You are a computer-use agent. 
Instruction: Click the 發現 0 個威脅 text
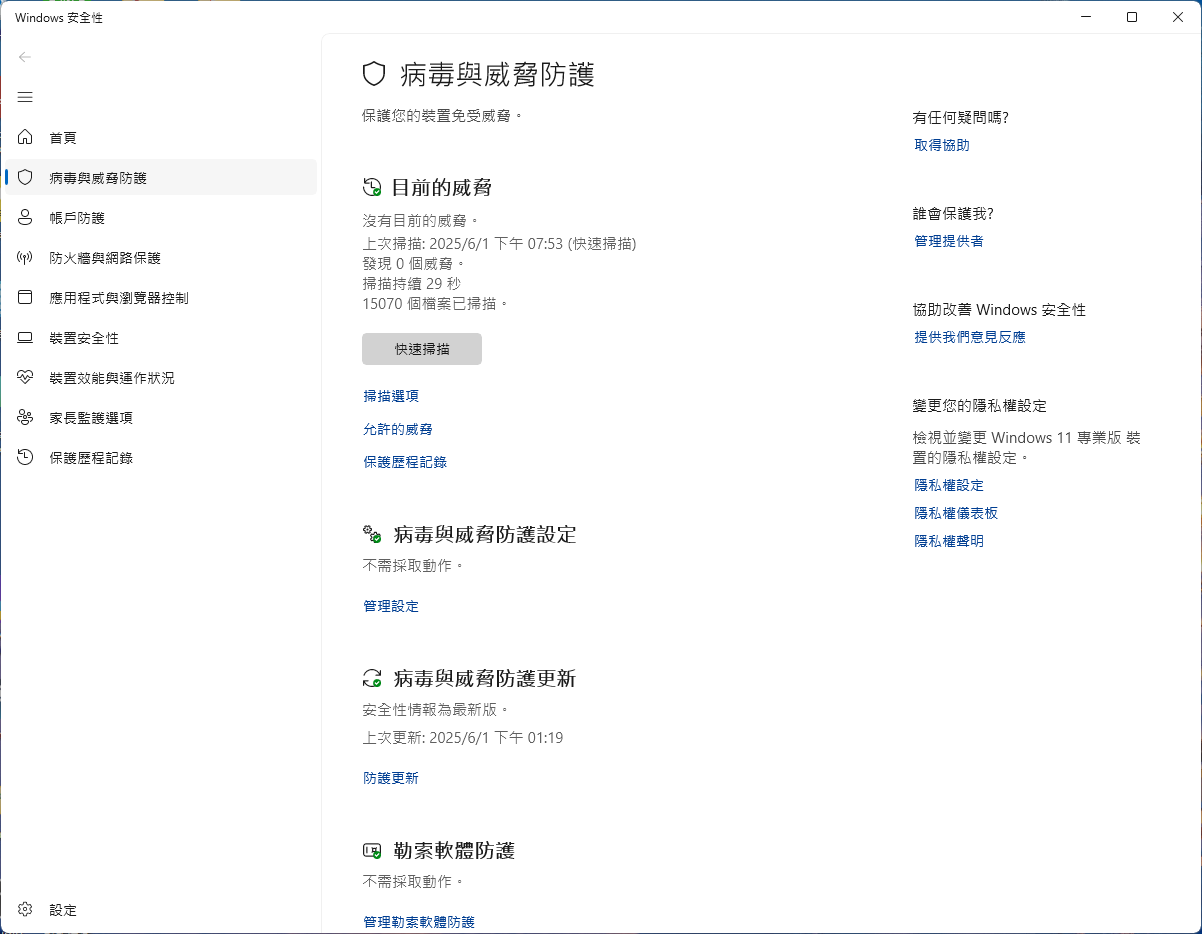pos(414,263)
